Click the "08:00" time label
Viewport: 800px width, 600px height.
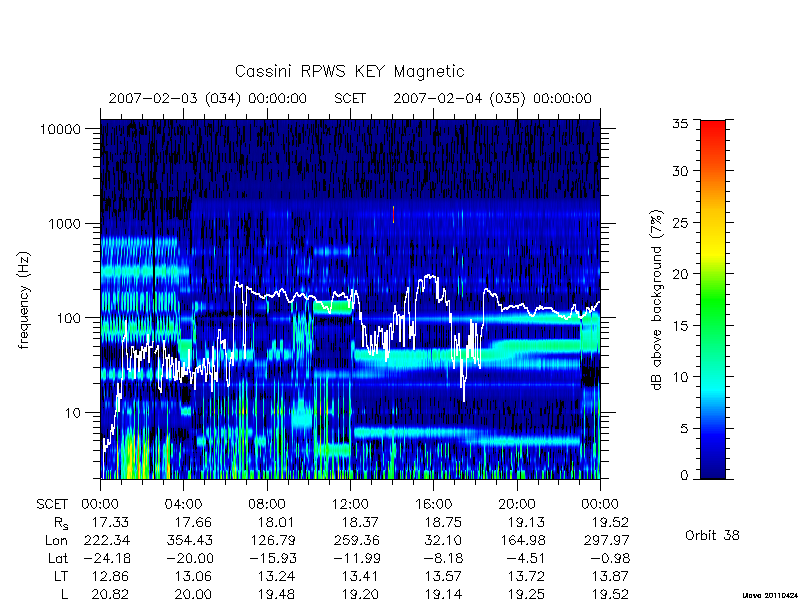pyautogui.click(x=266, y=505)
